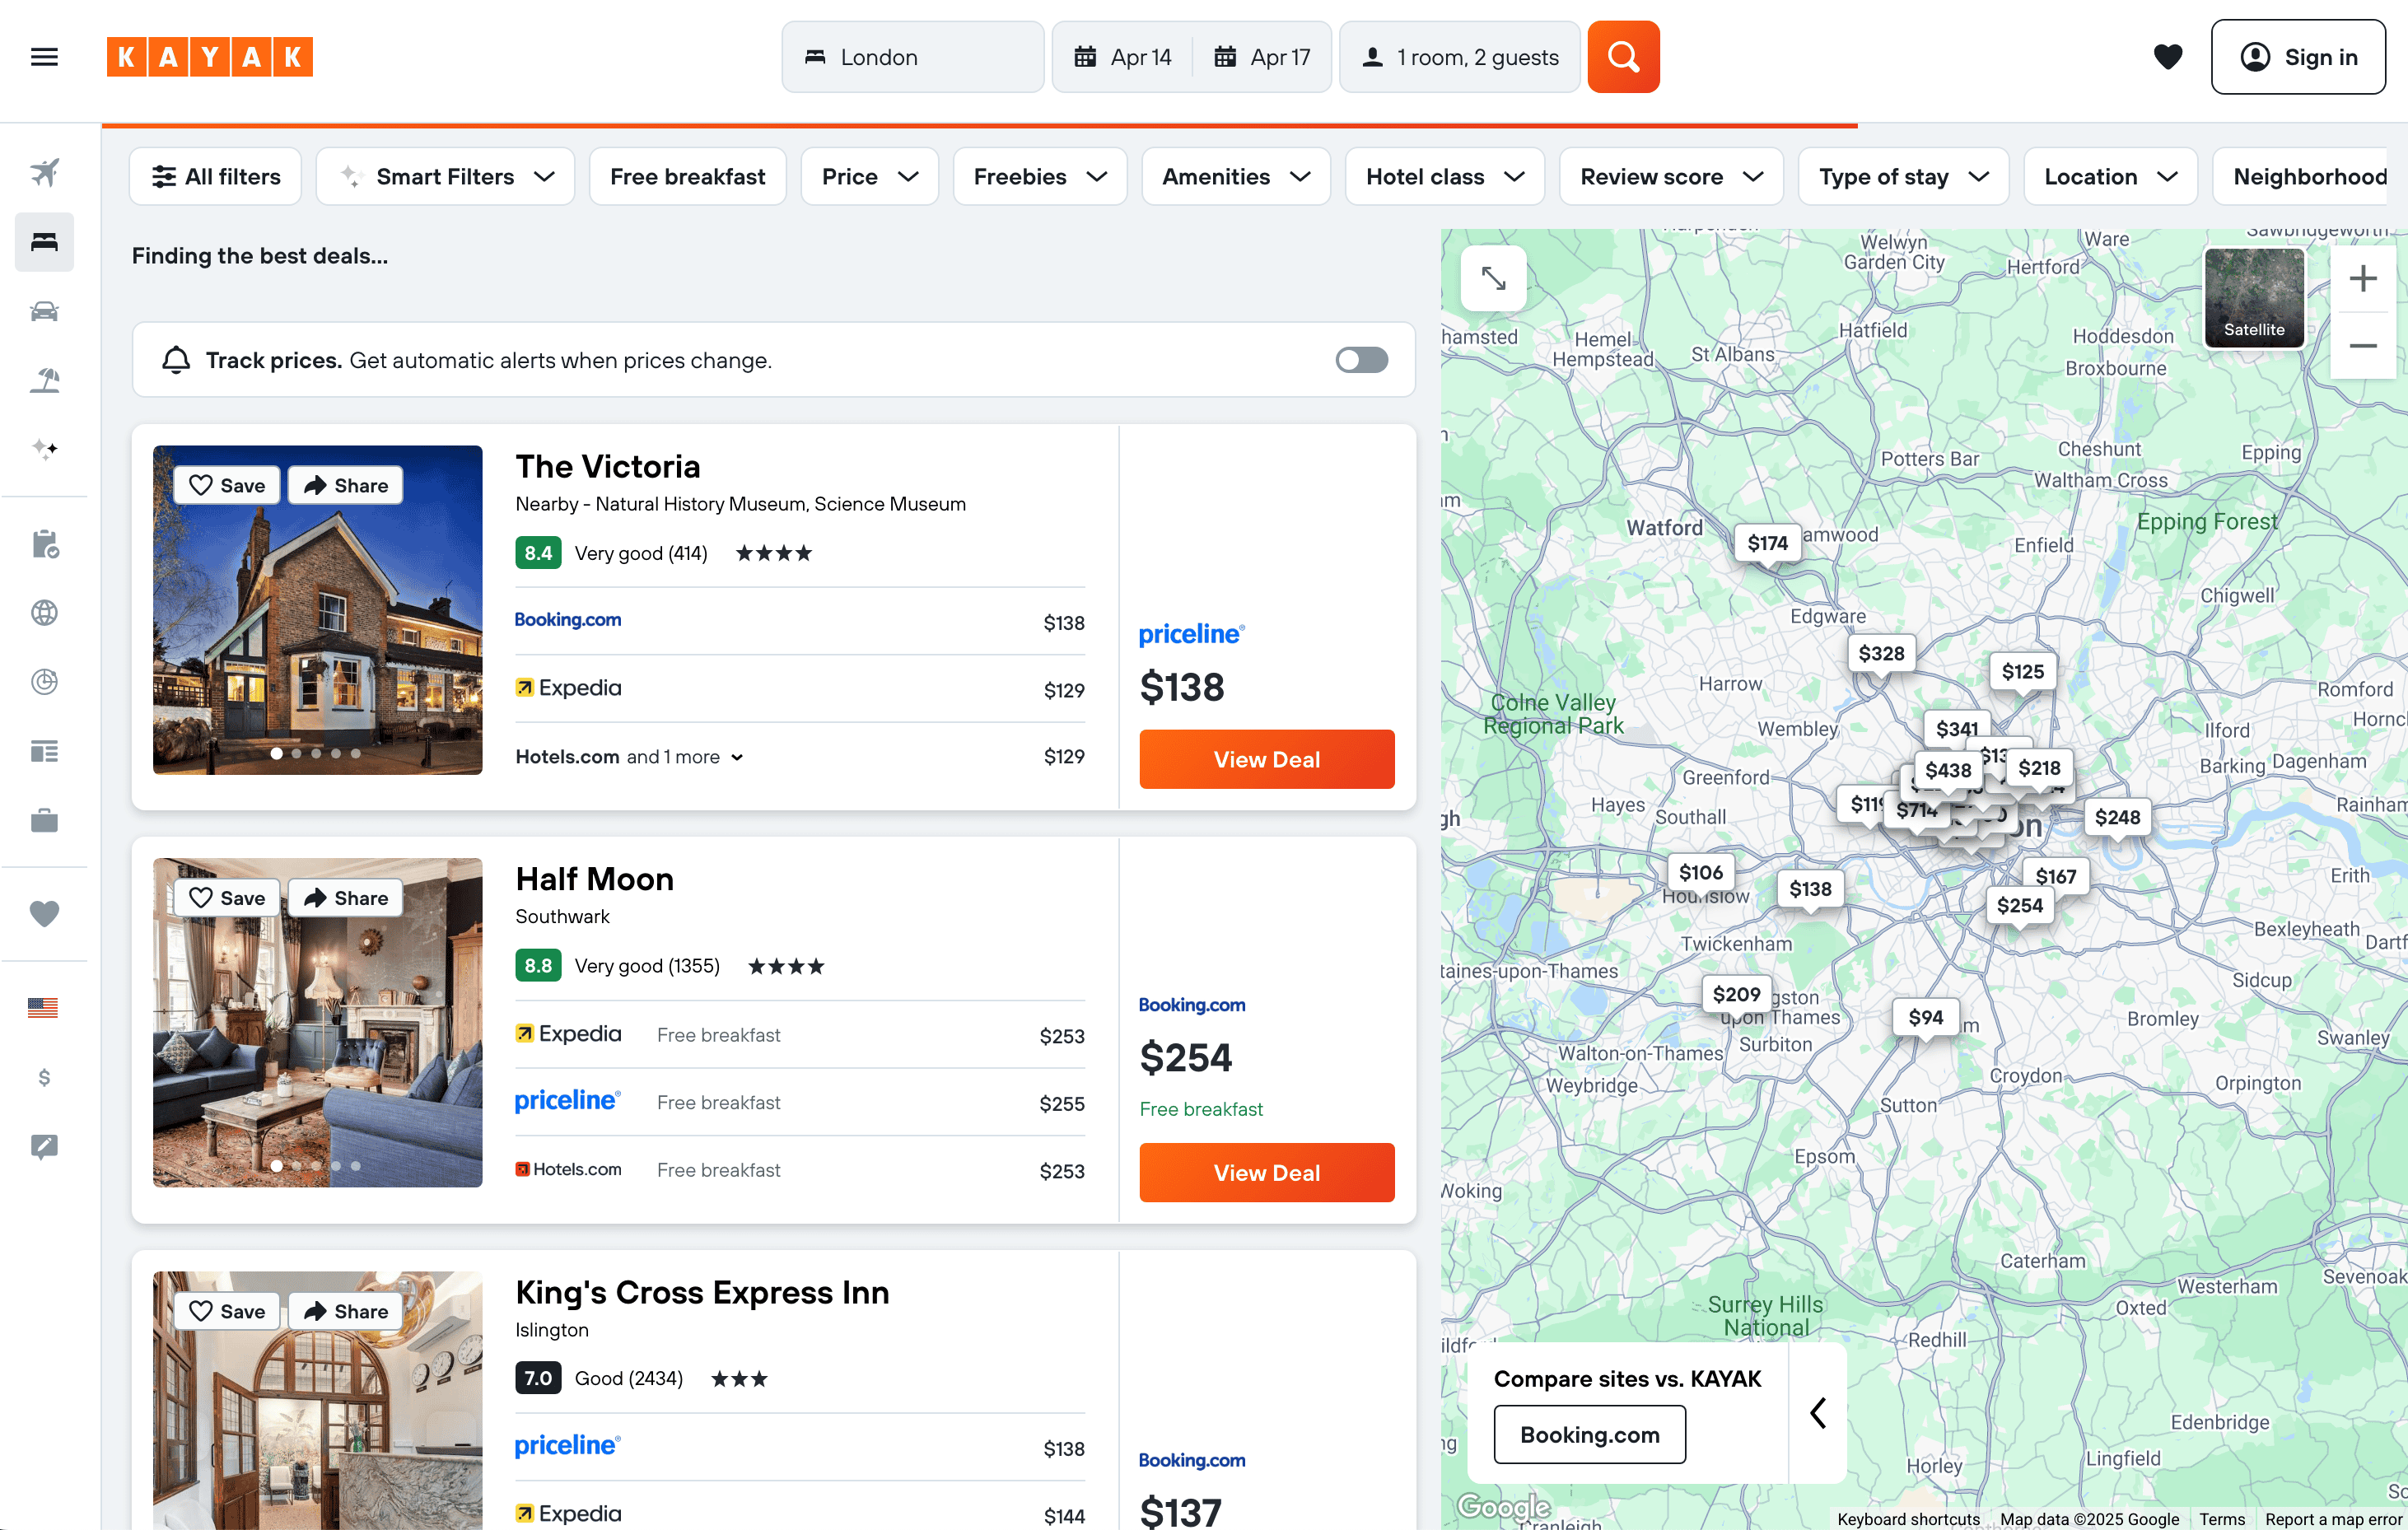Save The Victoria hotel to favorites
Viewport: 2408px width, 1530px height.
coord(228,485)
